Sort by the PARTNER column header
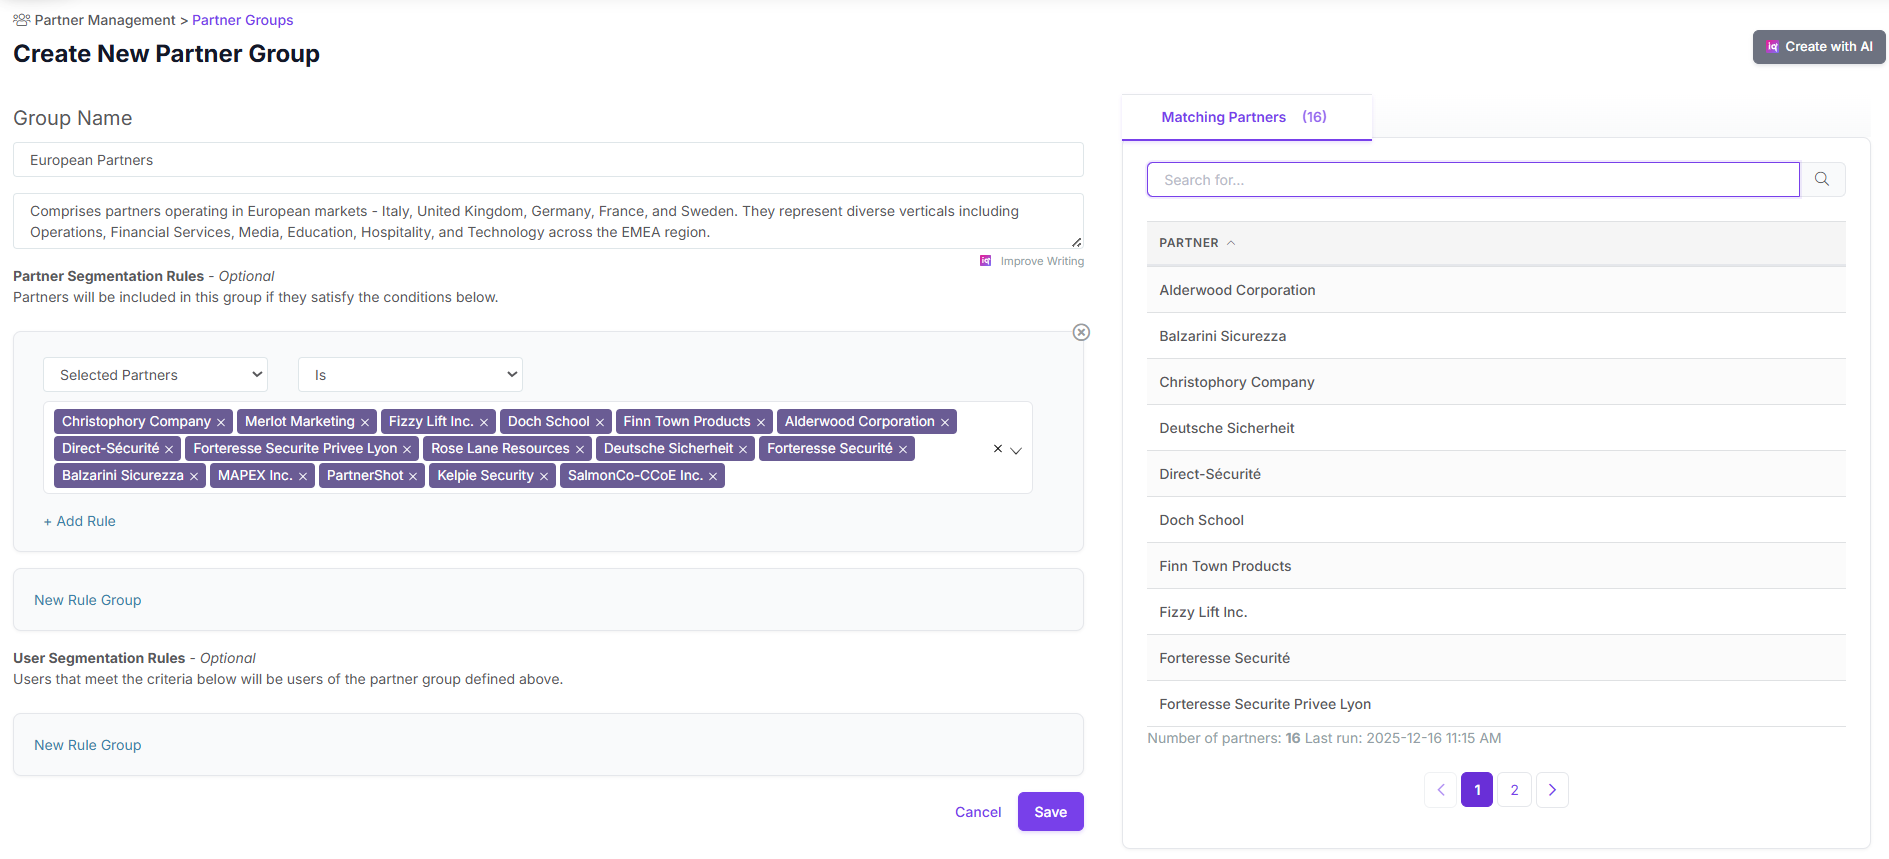This screenshot has width=1889, height=859. point(1189,243)
